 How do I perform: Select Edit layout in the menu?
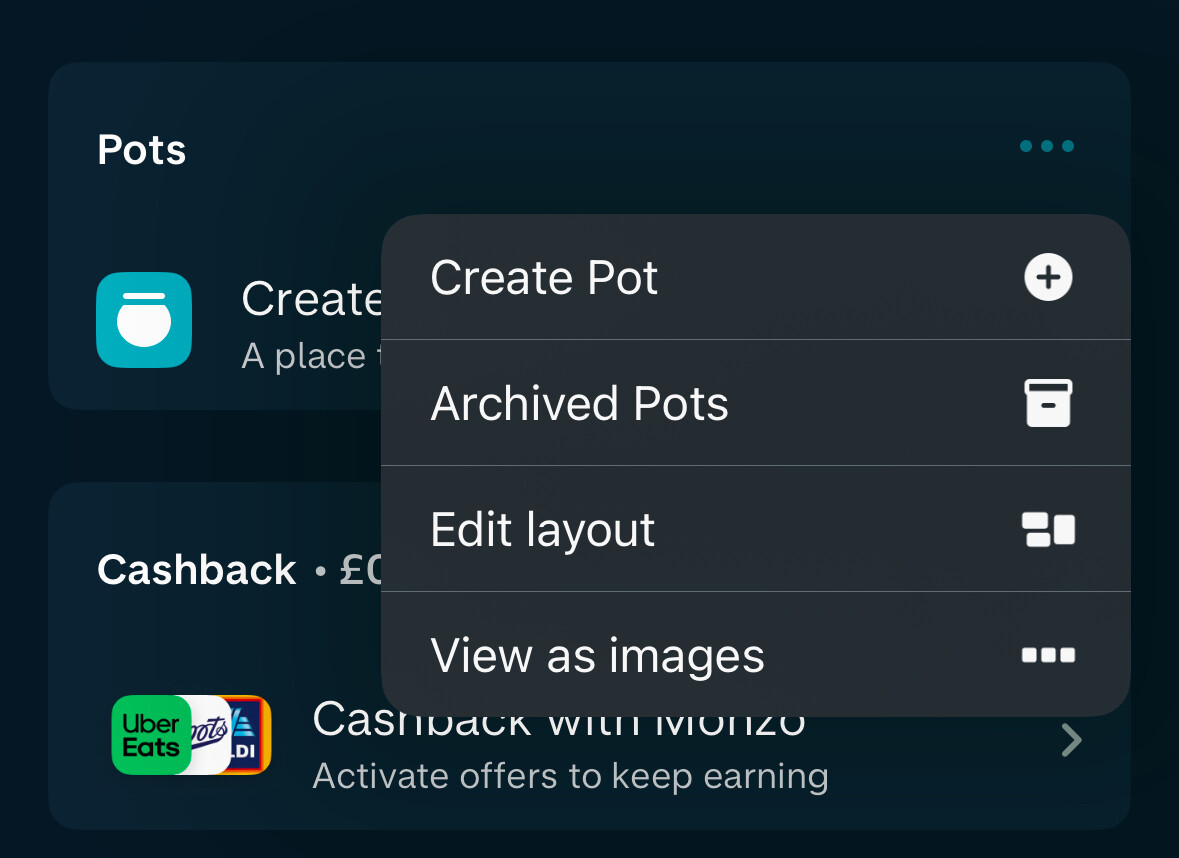point(756,529)
